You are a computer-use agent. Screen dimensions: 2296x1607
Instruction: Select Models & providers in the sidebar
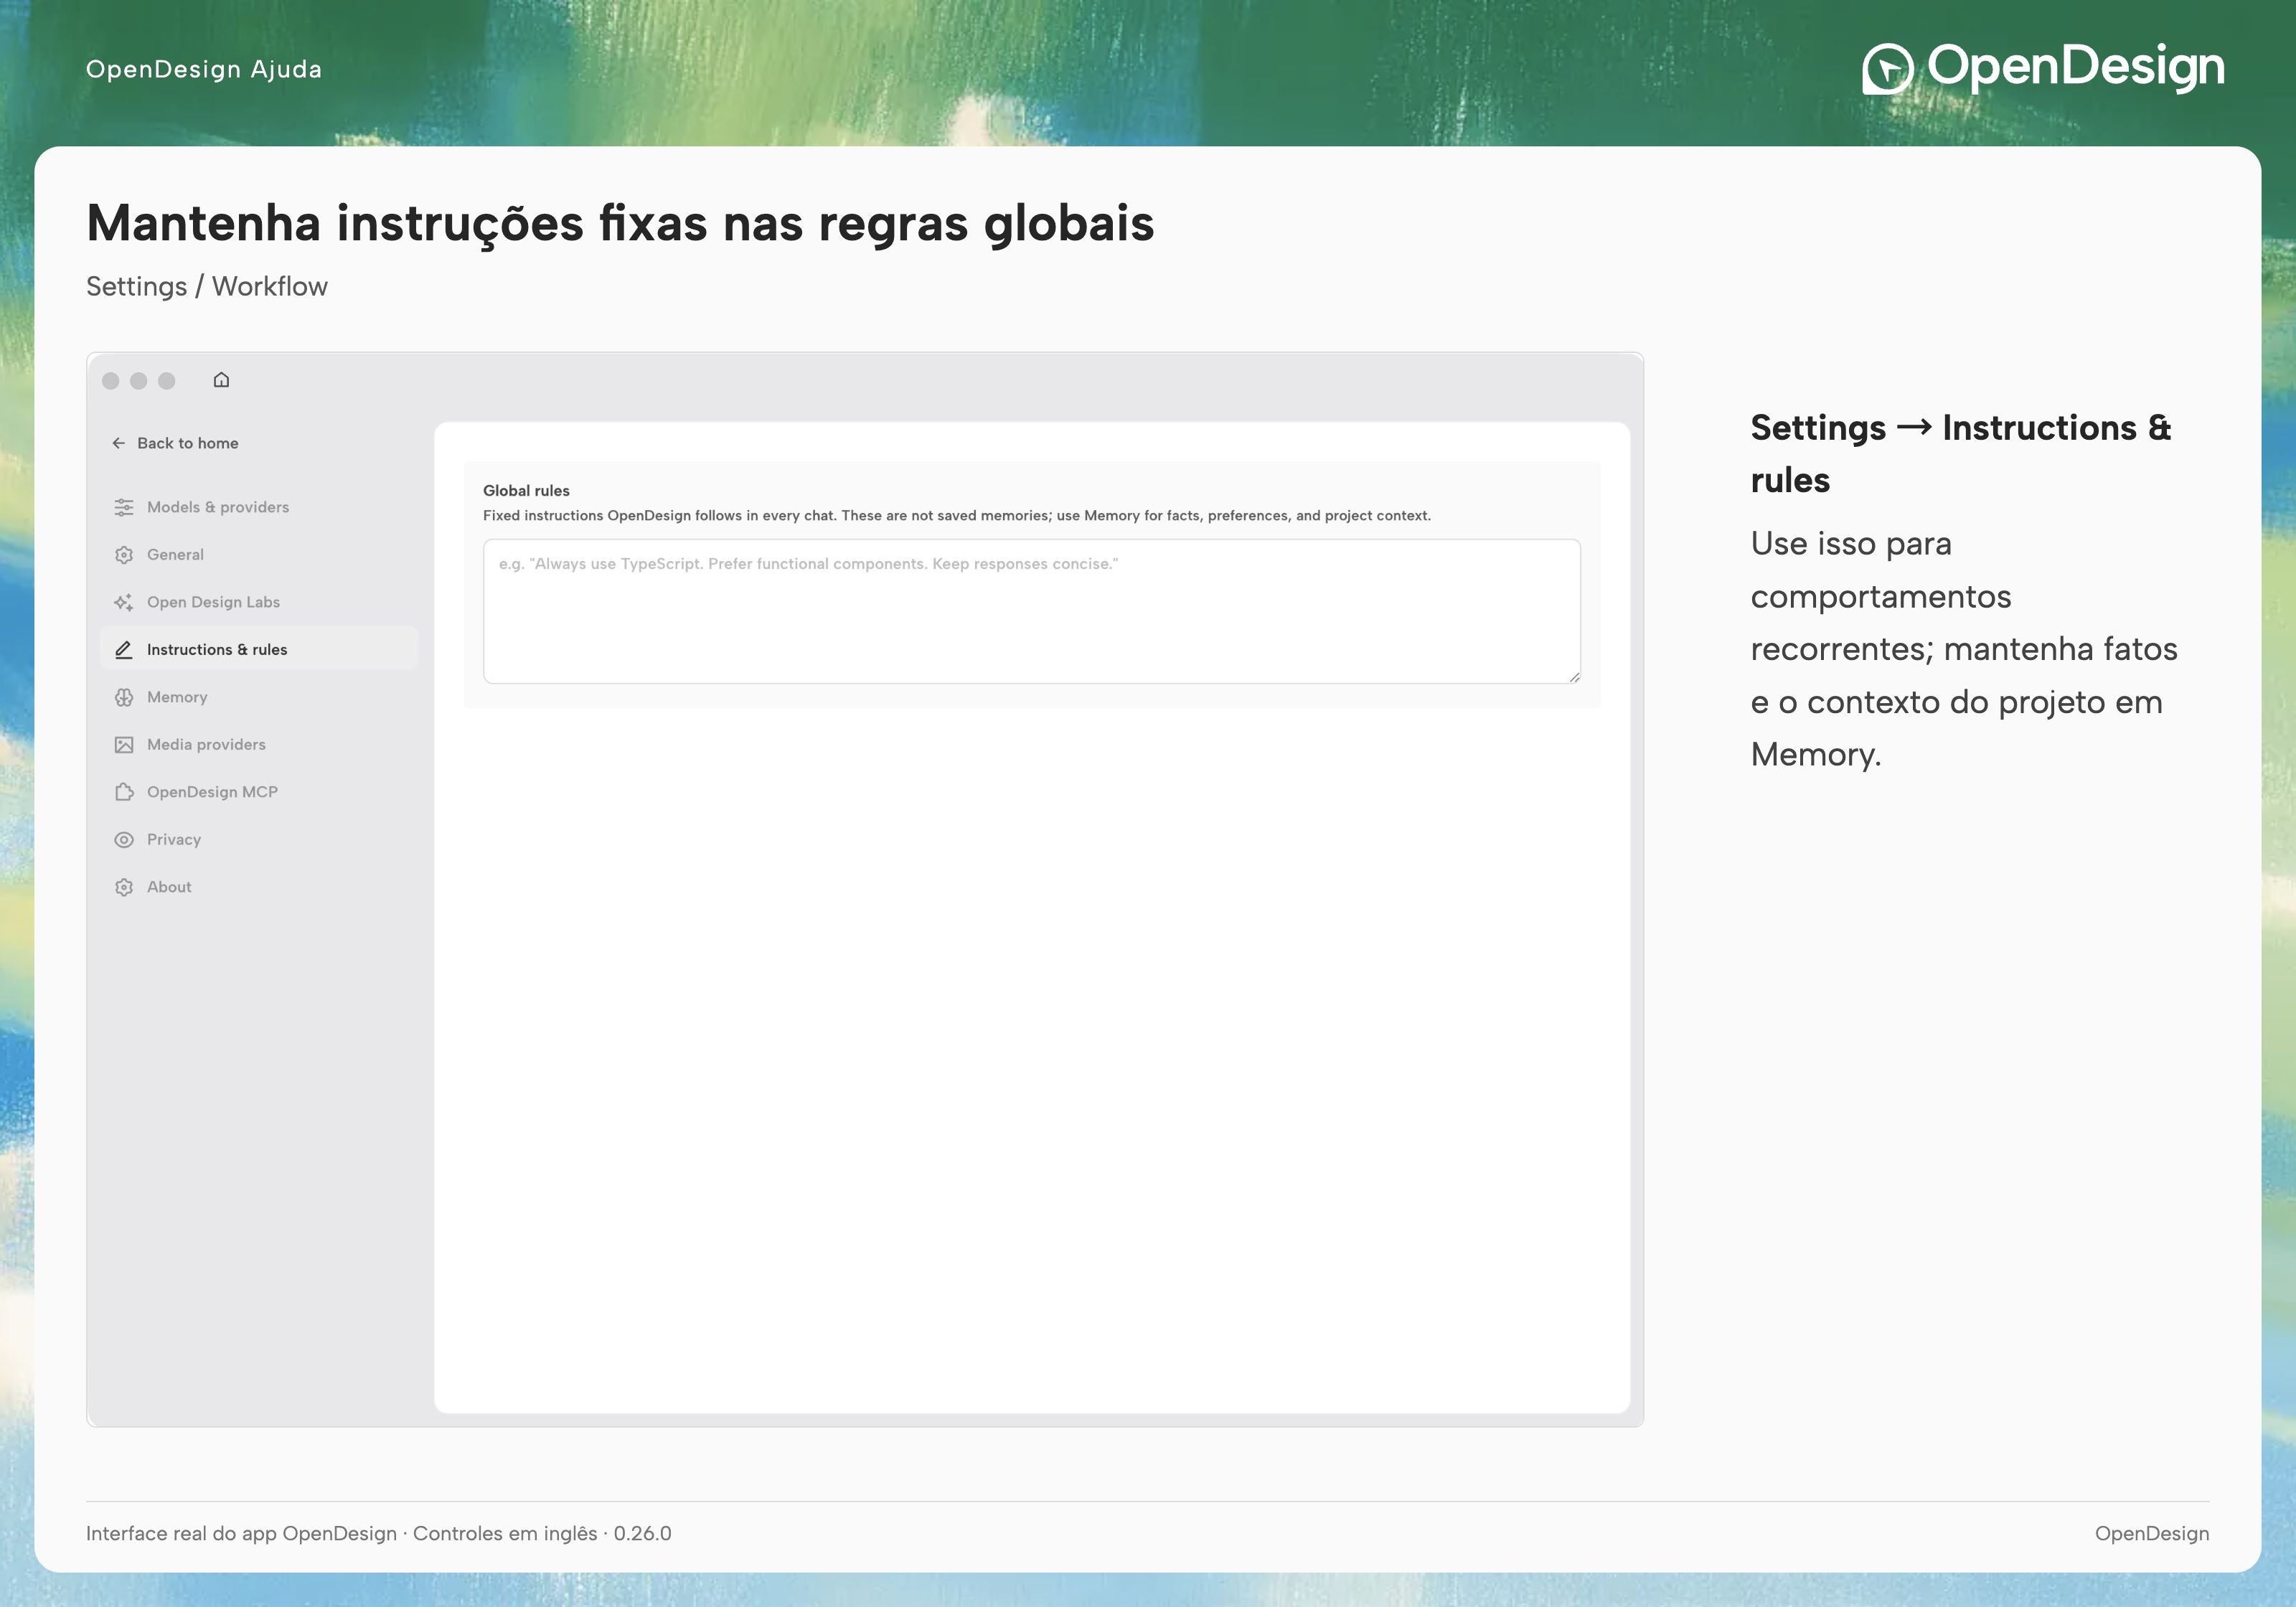click(259, 507)
